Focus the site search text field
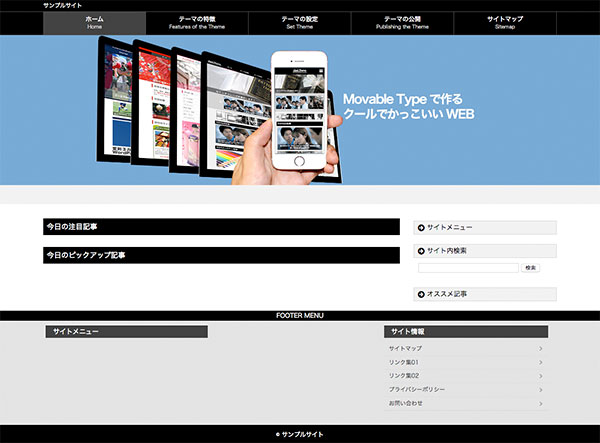 point(468,268)
